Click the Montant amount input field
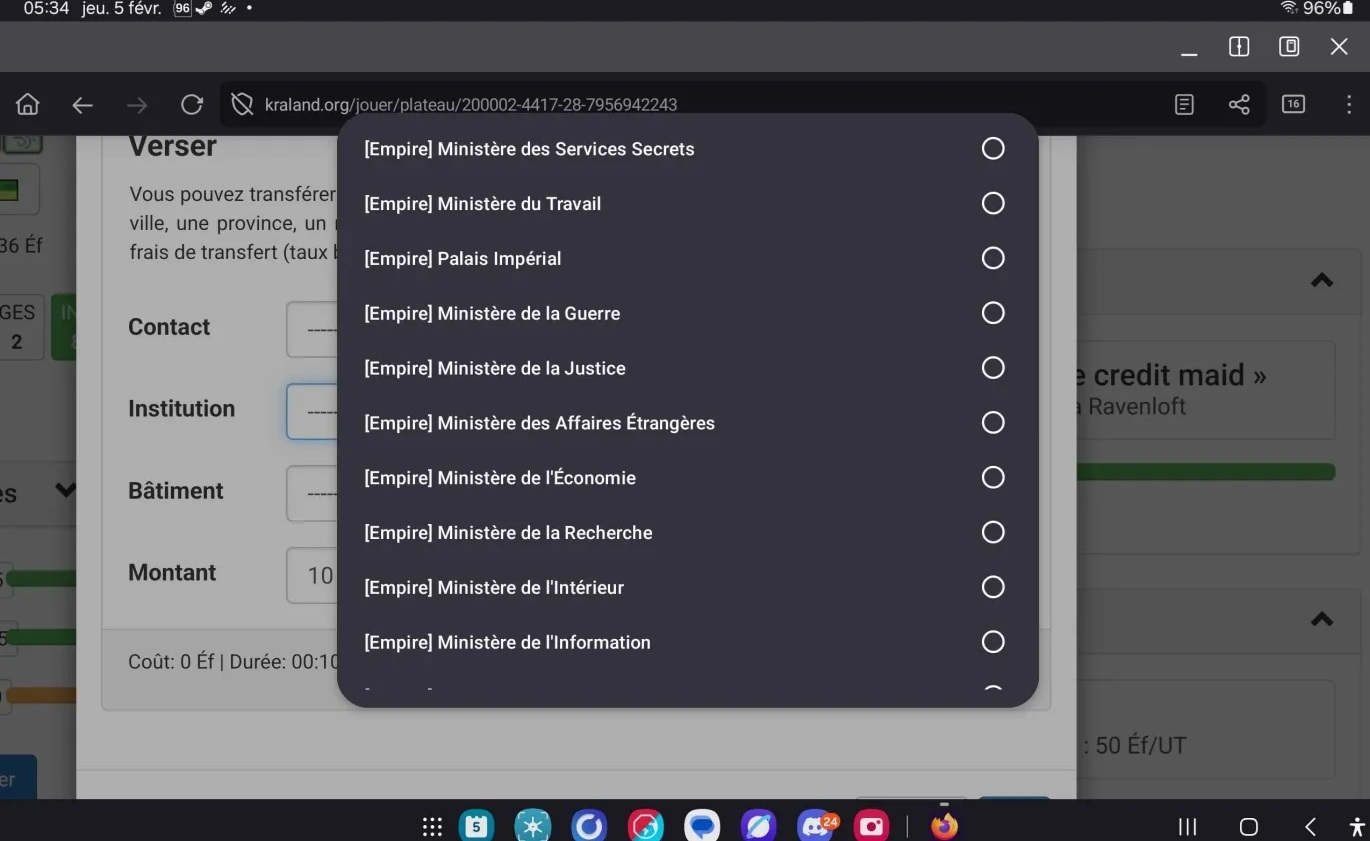Viewport: 1370px width, 841px height. [312, 575]
